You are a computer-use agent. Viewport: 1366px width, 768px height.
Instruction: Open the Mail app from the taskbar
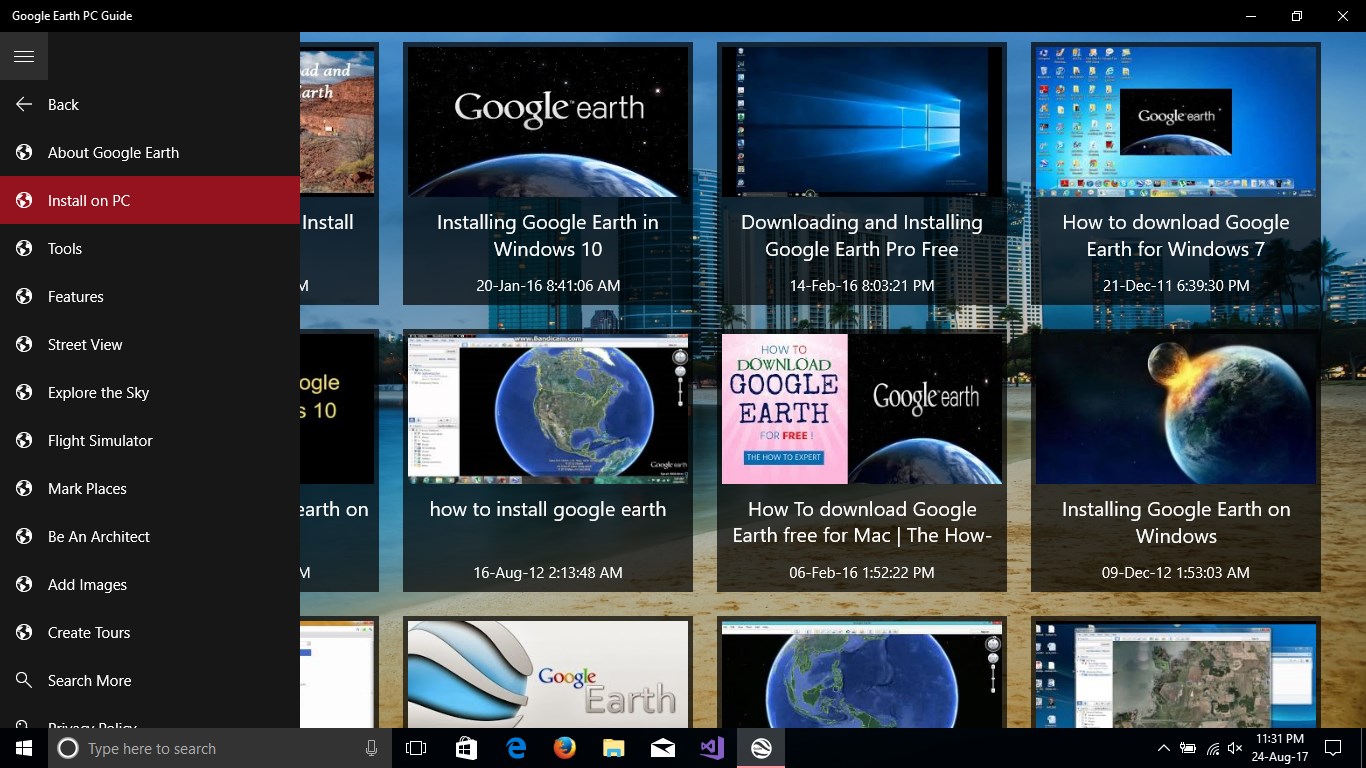coord(663,748)
